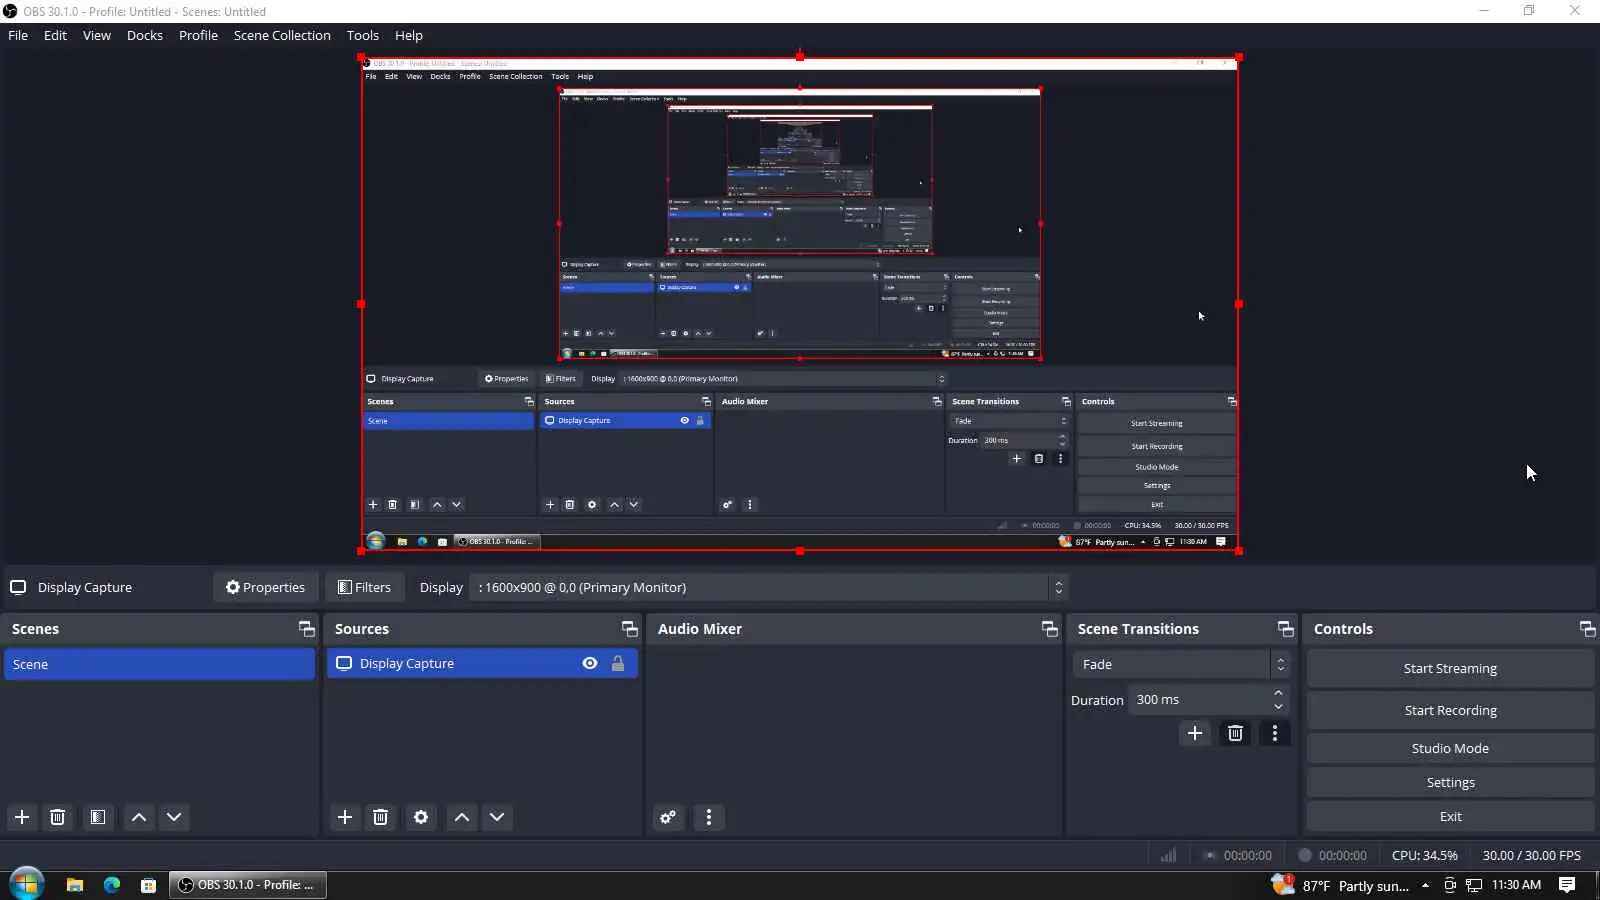Viewport: 1600px width, 900px height.
Task: Select Display Capture in Sources list
Action: point(482,663)
